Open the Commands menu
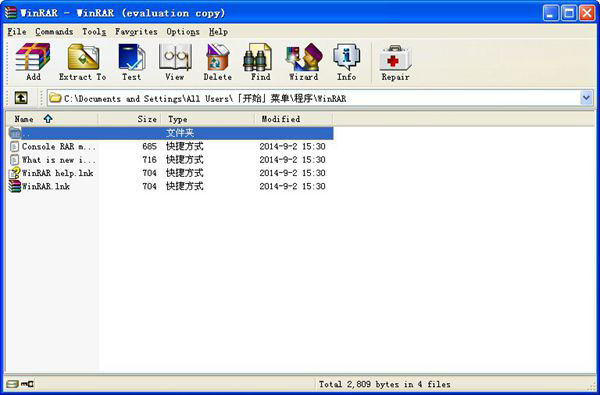This screenshot has height=395, width=600. coord(54,32)
